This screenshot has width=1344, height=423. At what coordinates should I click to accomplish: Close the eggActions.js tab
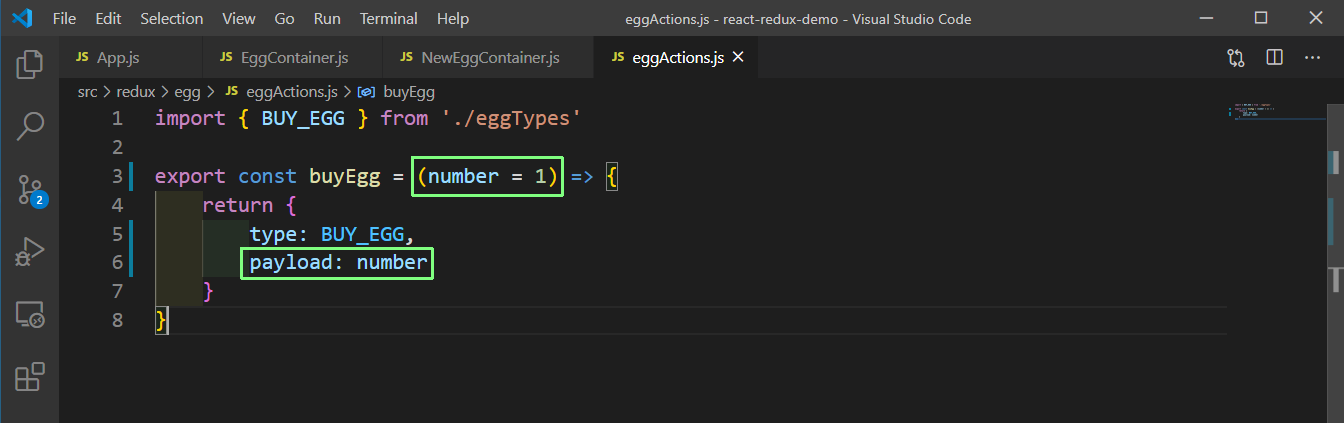(x=738, y=57)
